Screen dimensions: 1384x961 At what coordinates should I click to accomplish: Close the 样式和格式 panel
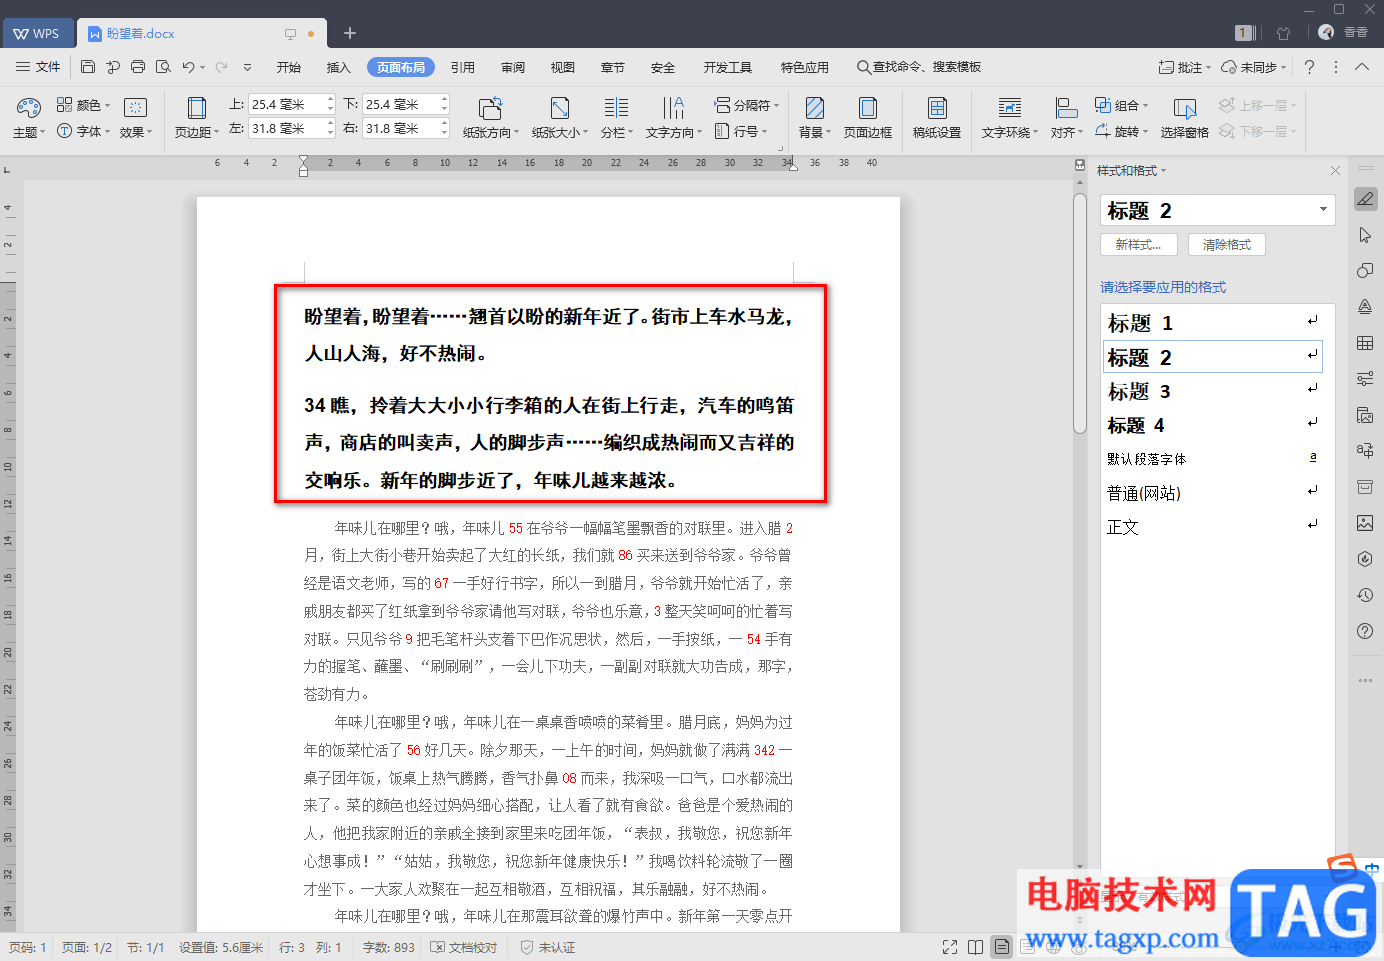click(x=1335, y=171)
